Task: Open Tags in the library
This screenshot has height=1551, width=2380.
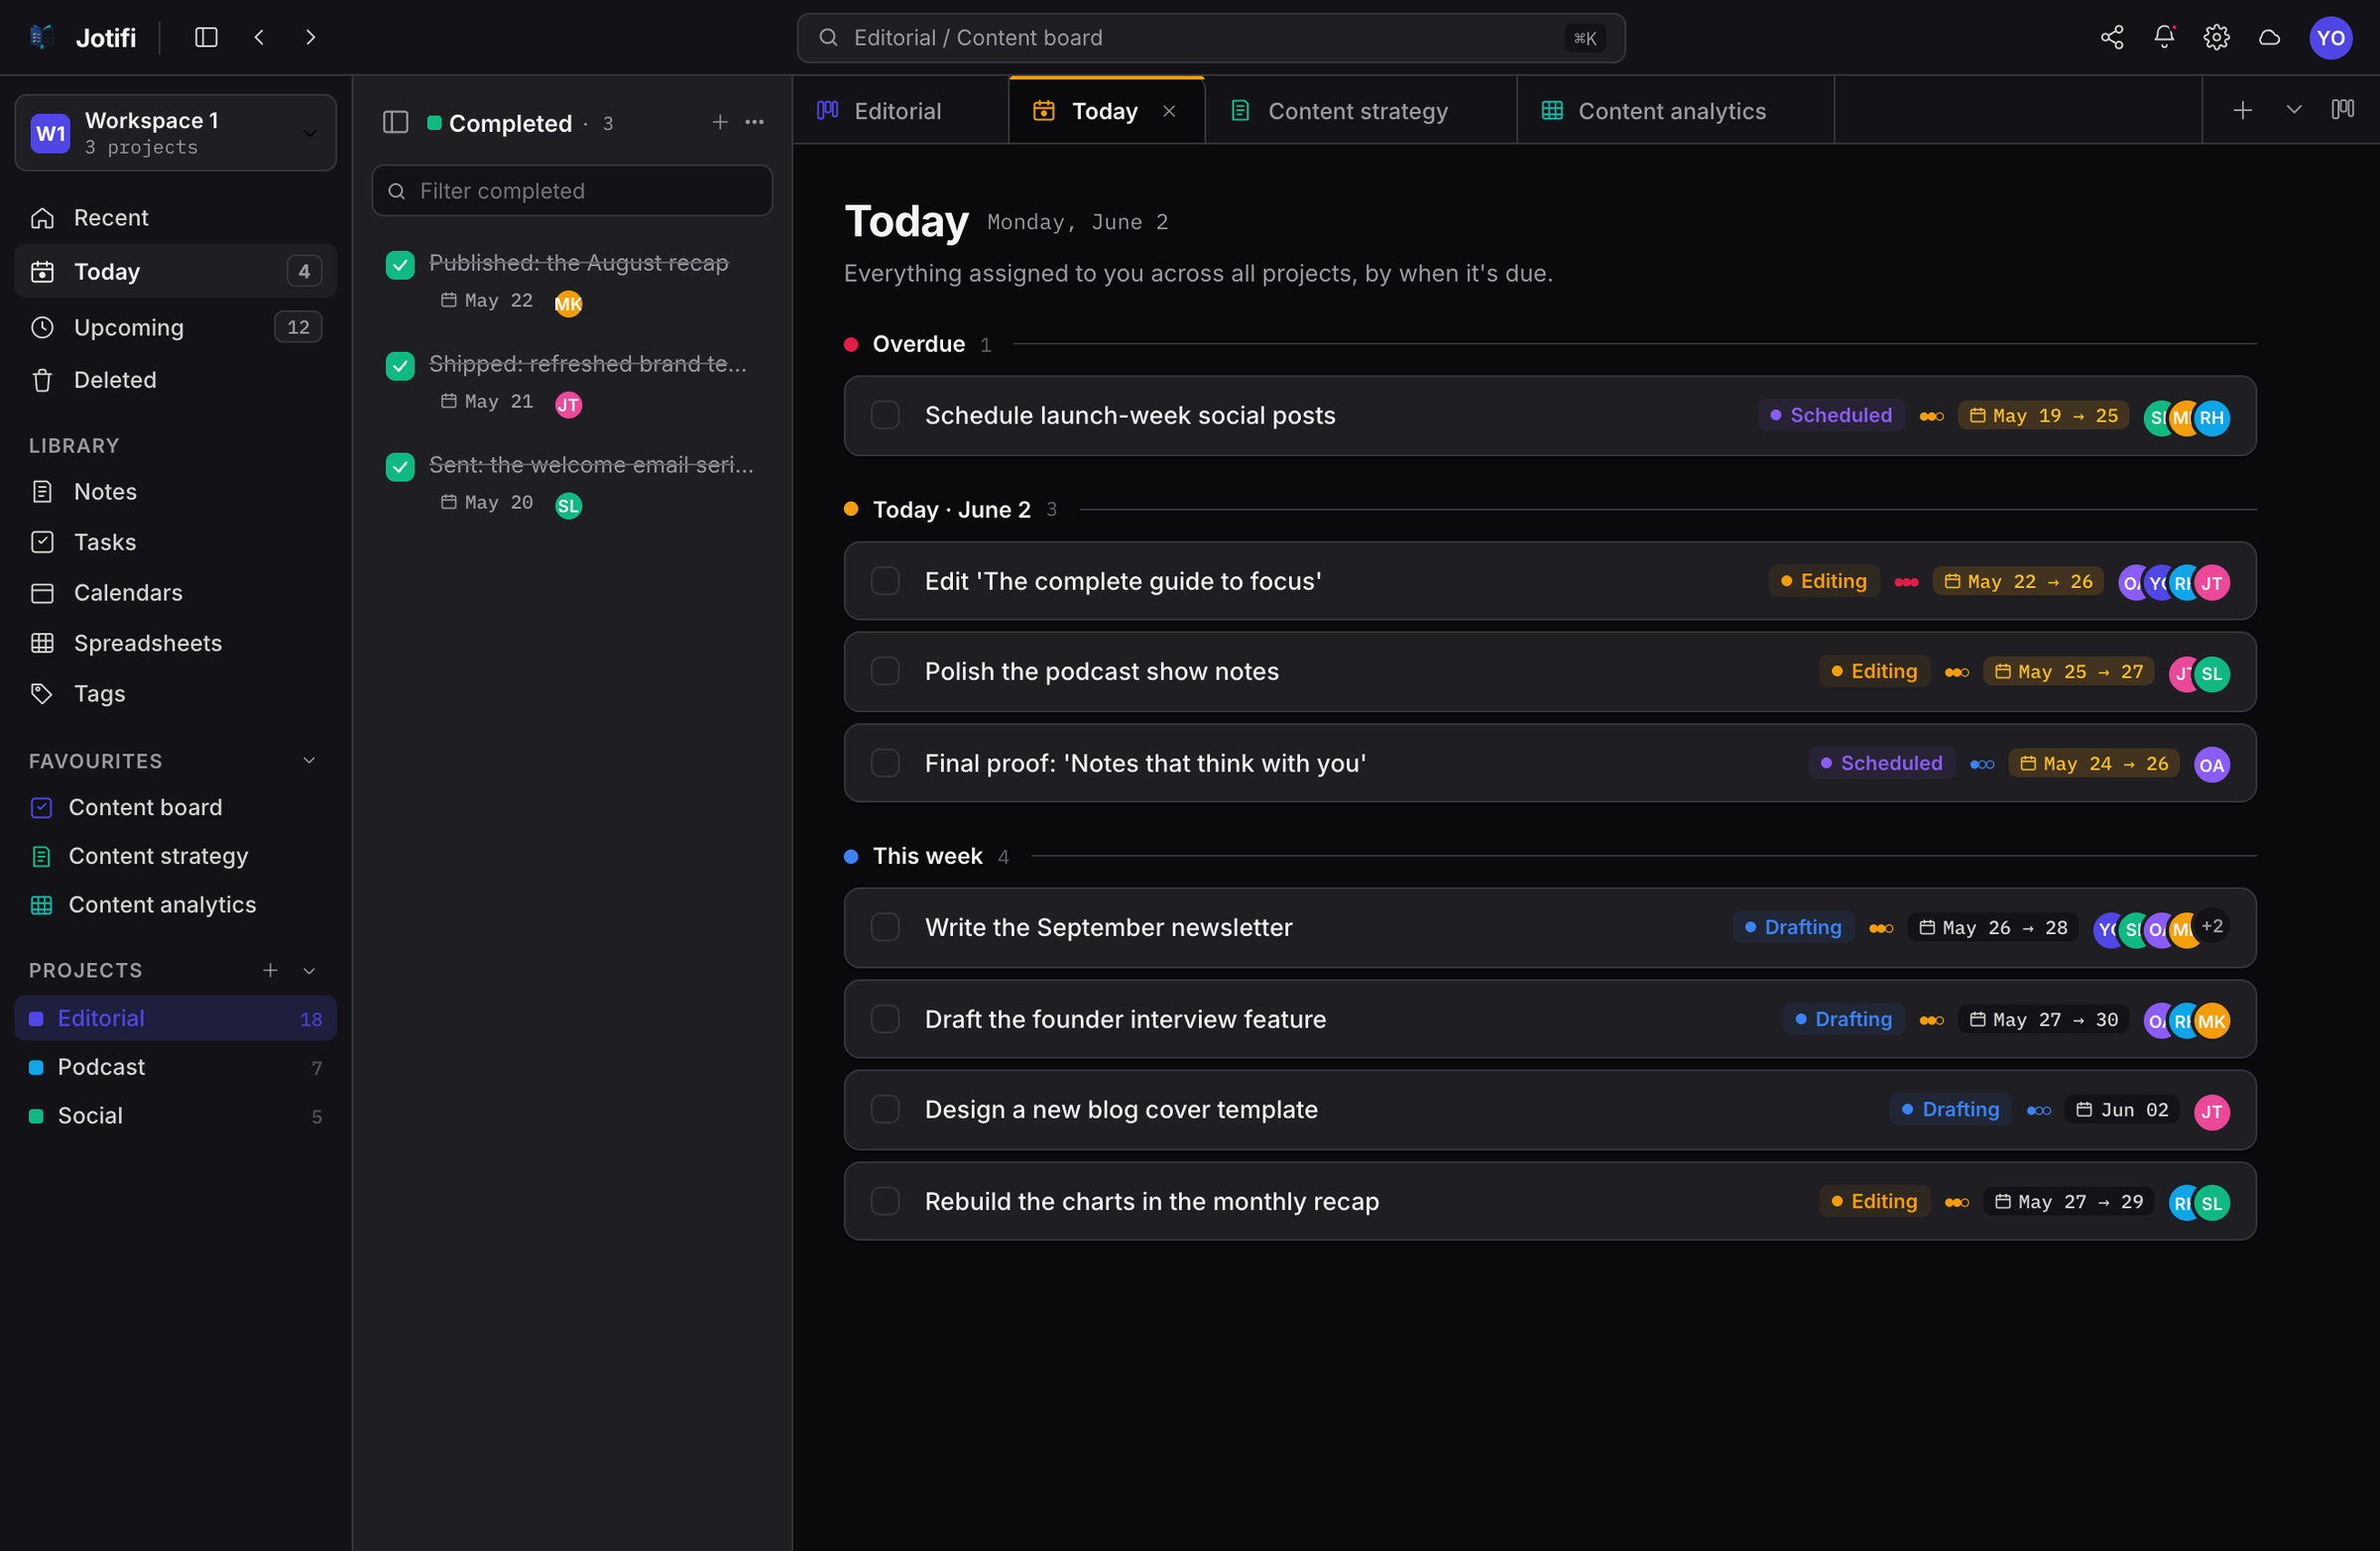Action: point(176,694)
